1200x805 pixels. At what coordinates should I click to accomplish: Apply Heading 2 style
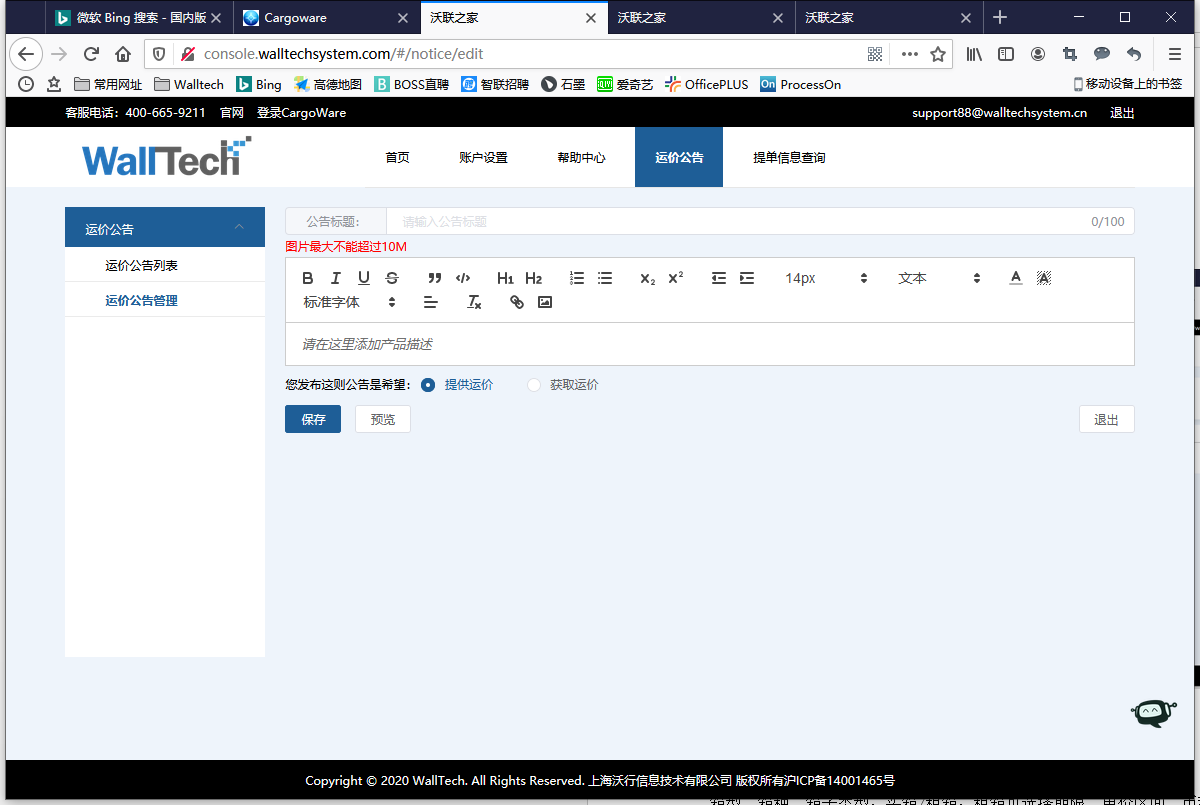[533, 278]
